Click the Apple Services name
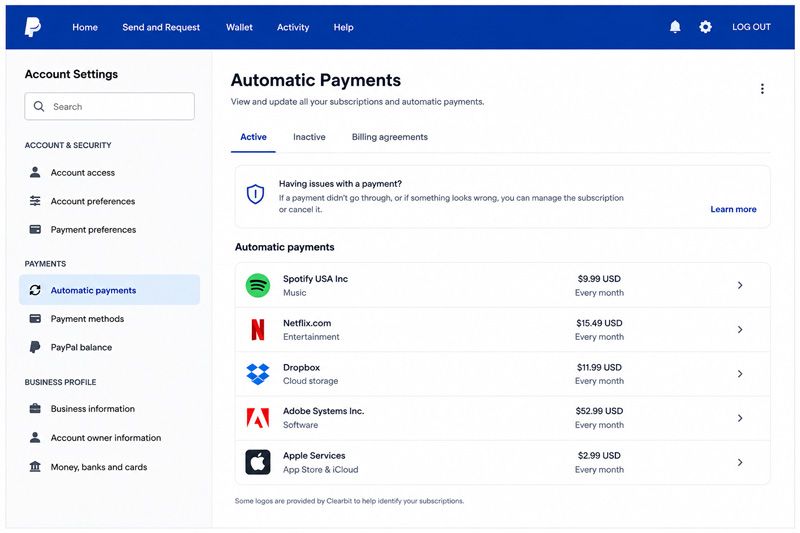 pos(314,455)
